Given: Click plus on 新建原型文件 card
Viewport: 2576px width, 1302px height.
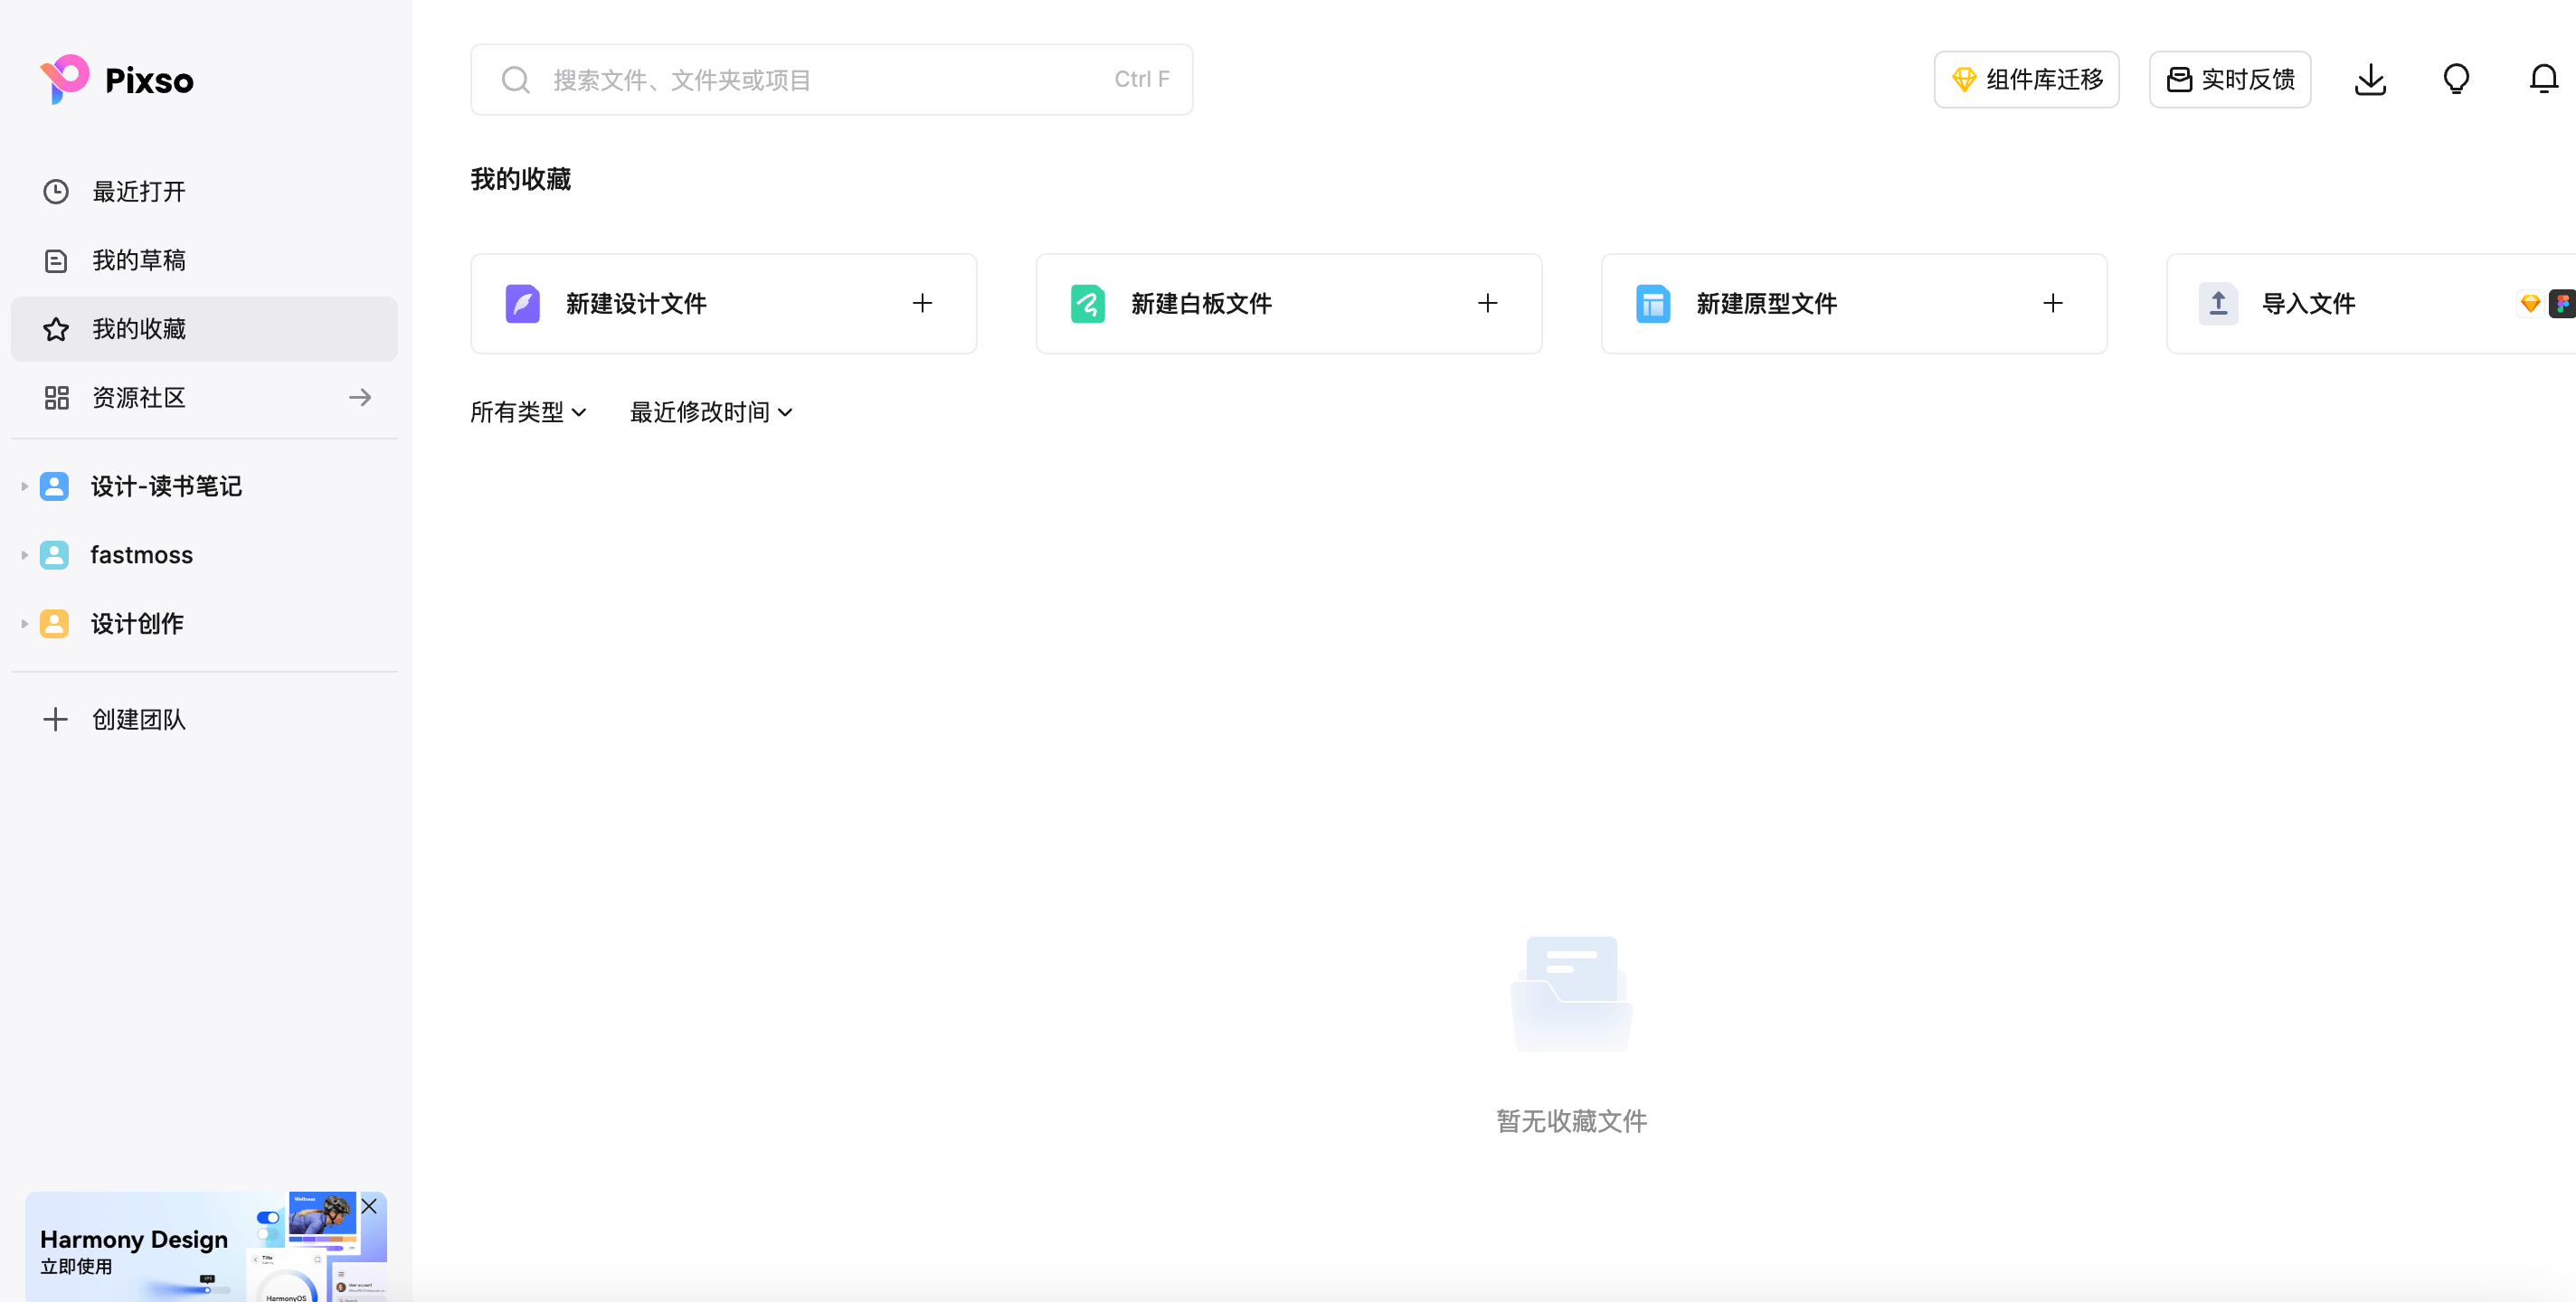Looking at the screenshot, I should coord(2052,303).
